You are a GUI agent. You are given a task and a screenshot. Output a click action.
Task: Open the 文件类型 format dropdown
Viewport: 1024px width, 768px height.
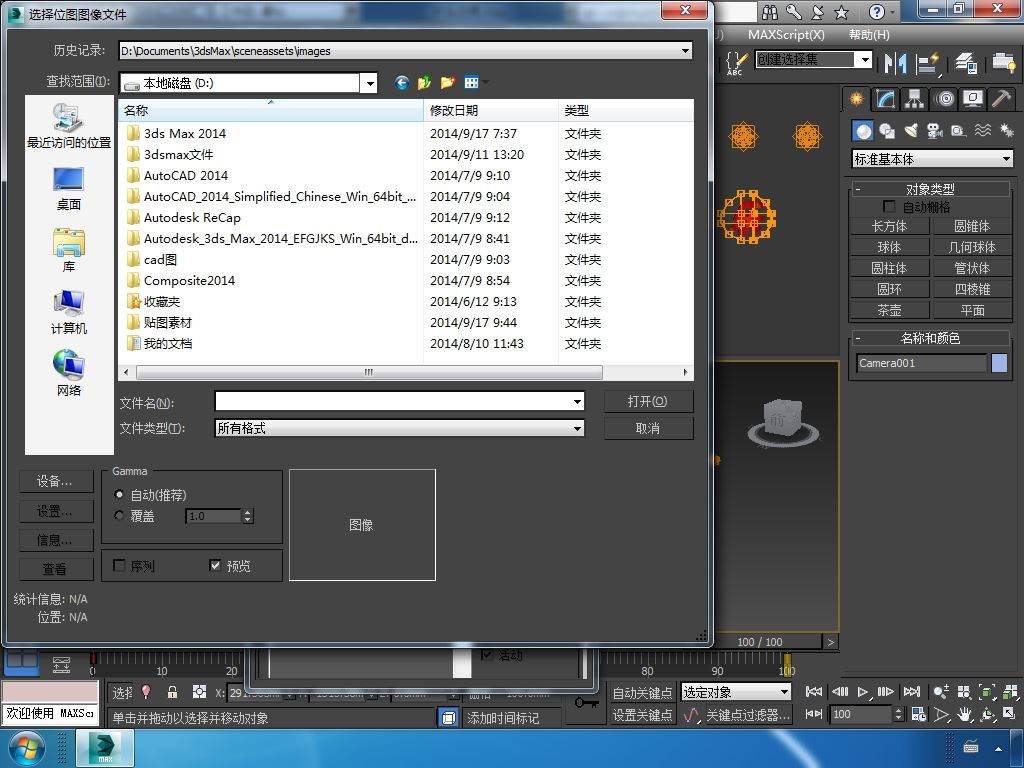click(577, 428)
